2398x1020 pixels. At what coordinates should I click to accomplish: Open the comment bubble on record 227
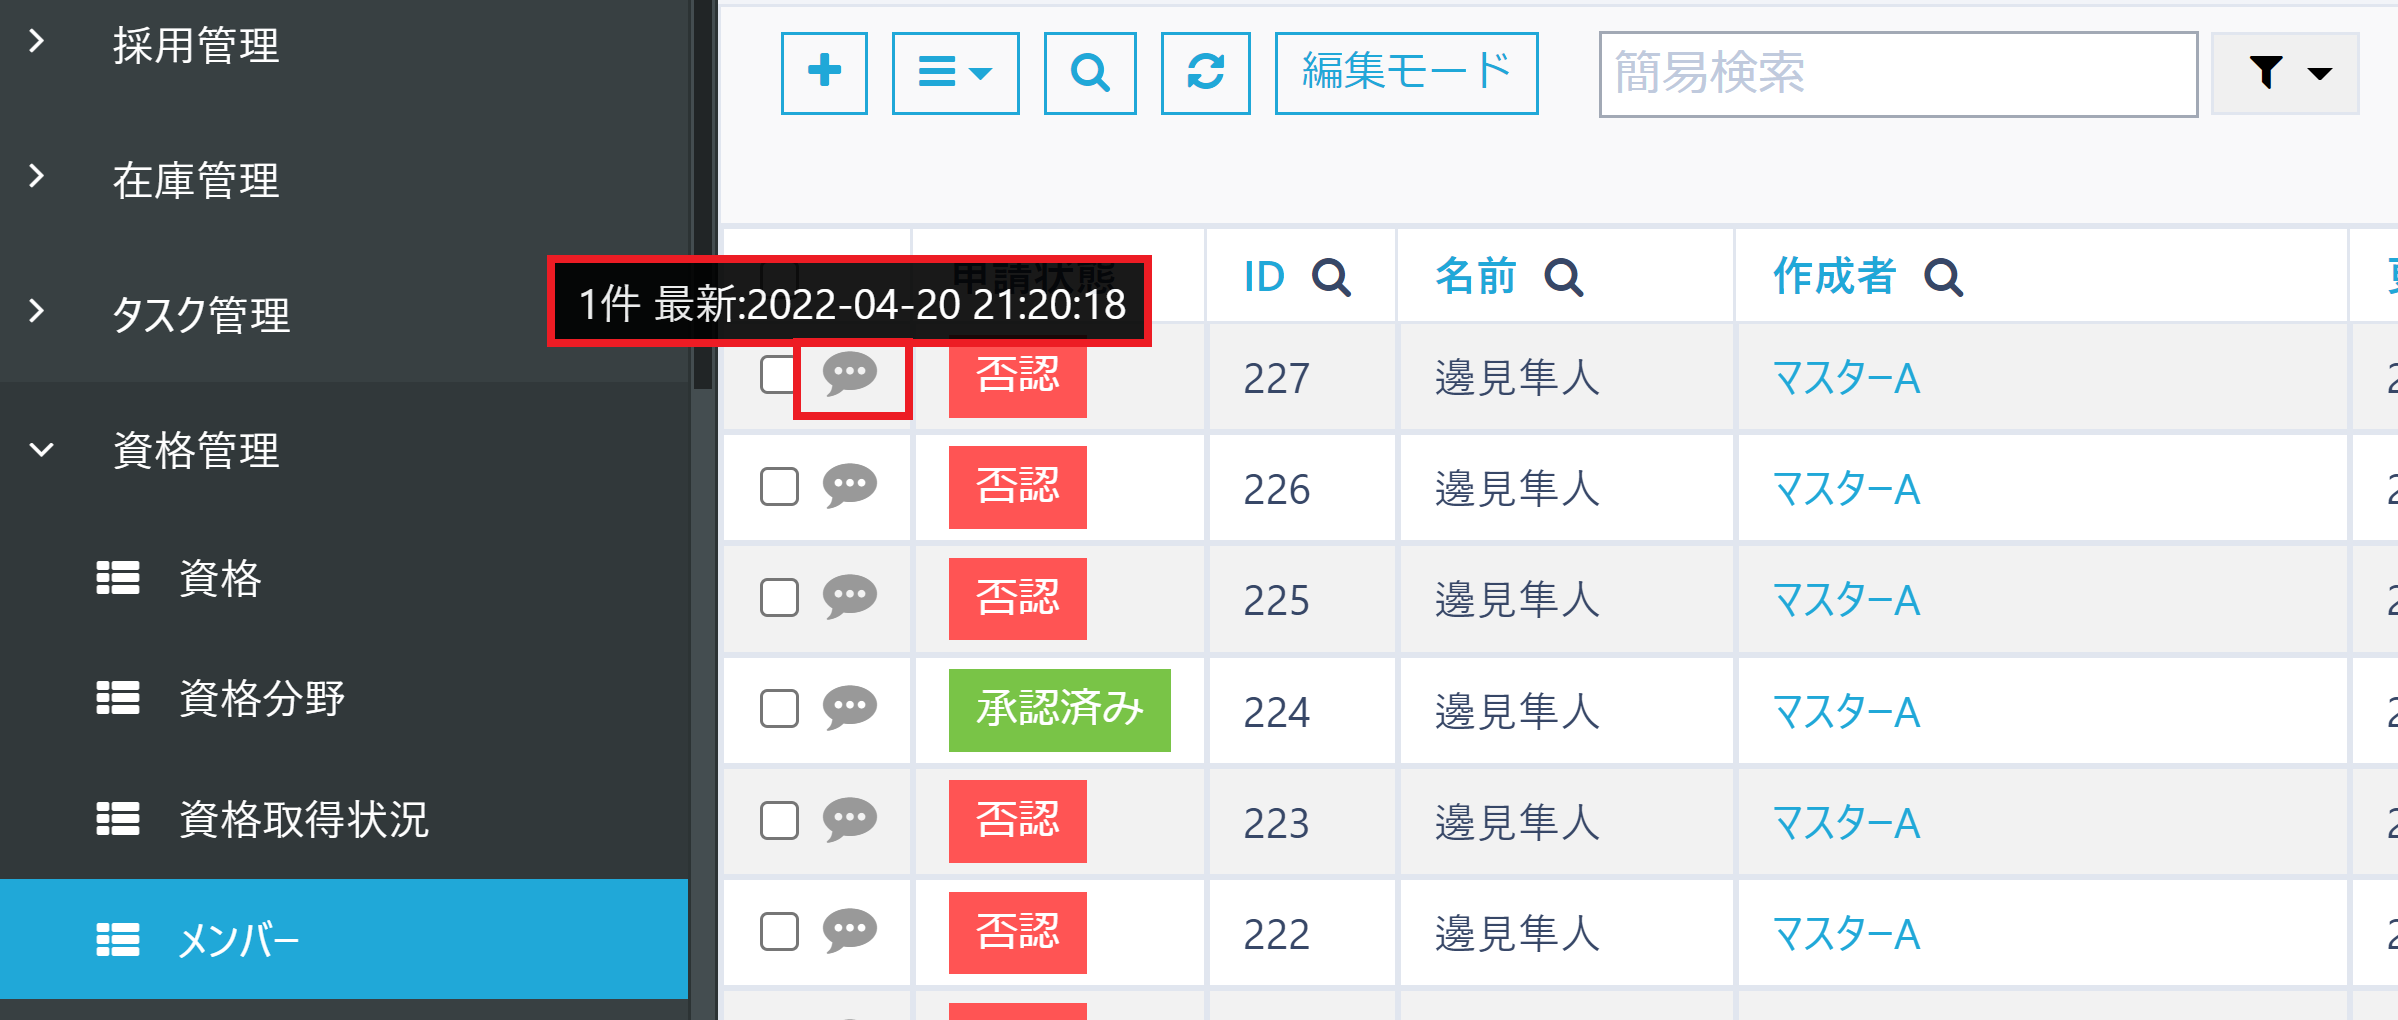(x=851, y=377)
